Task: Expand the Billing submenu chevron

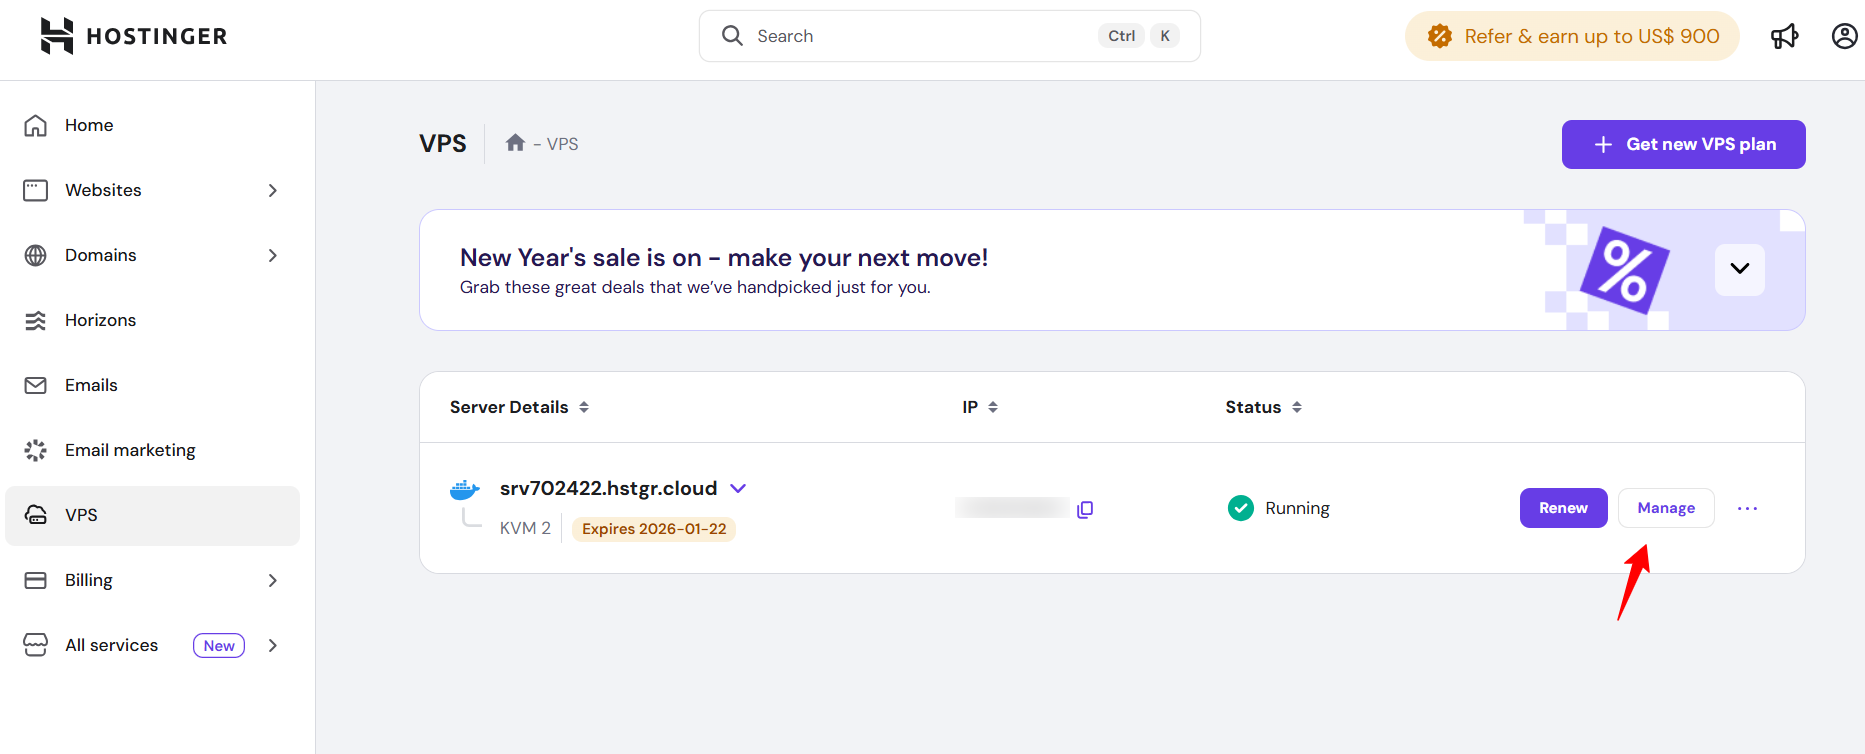Action: 273,580
